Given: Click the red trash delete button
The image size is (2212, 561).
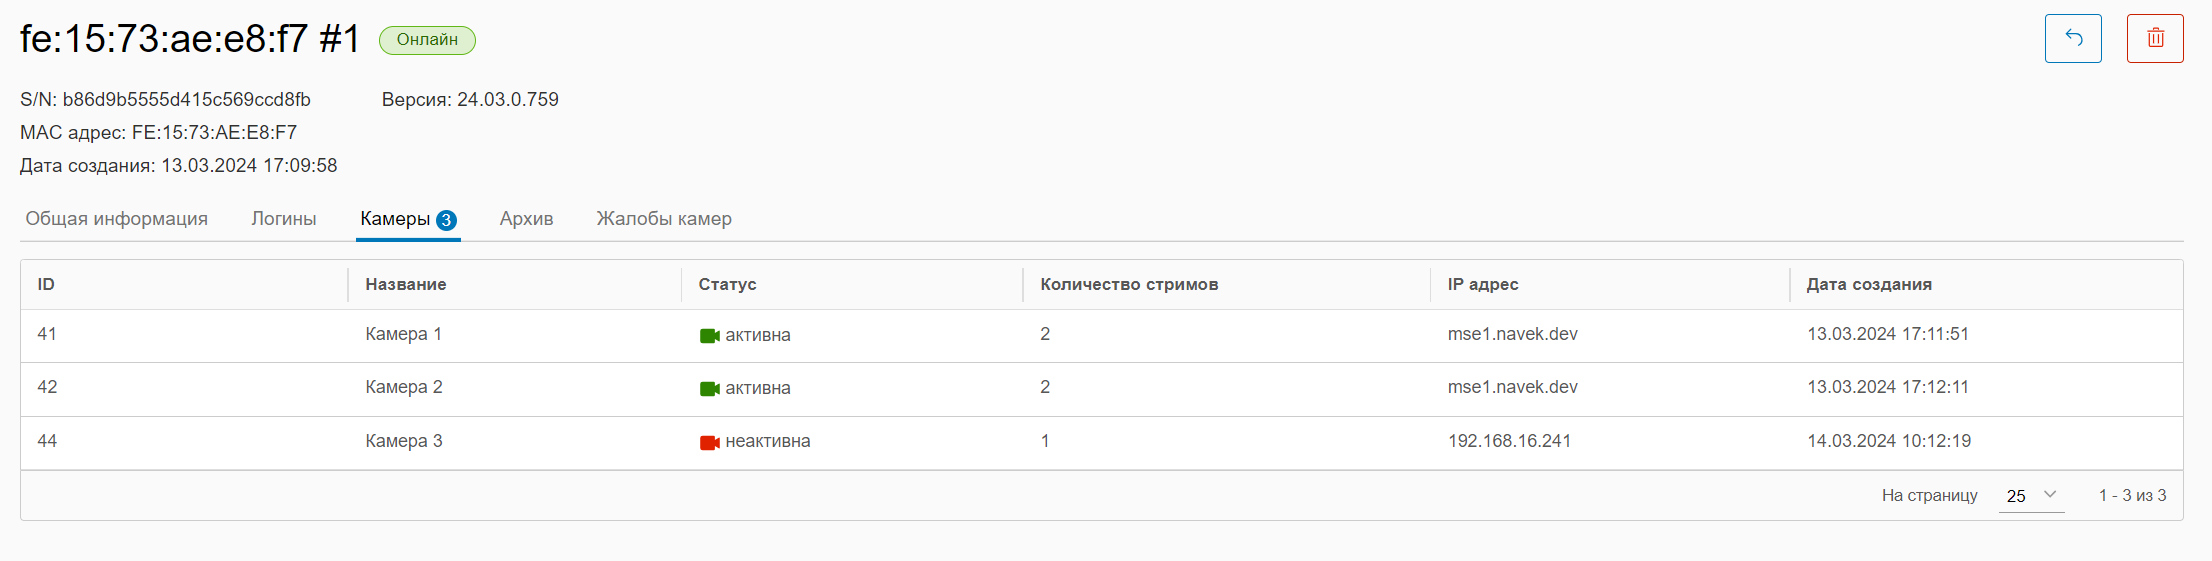Looking at the screenshot, I should click(2155, 39).
